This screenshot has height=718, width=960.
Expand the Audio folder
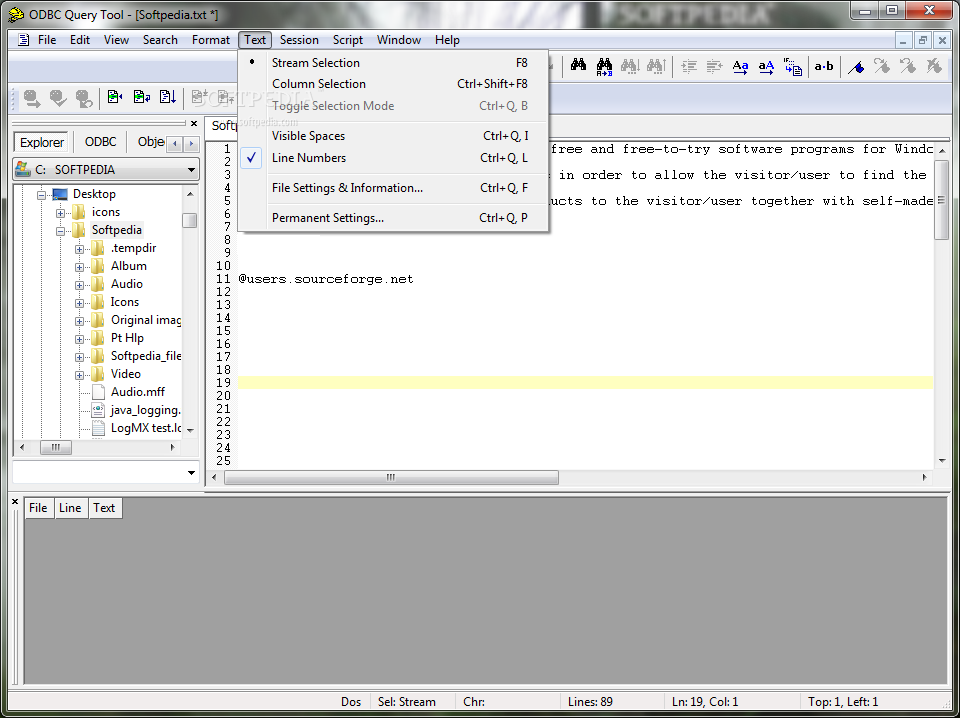[x=79, y=285]
